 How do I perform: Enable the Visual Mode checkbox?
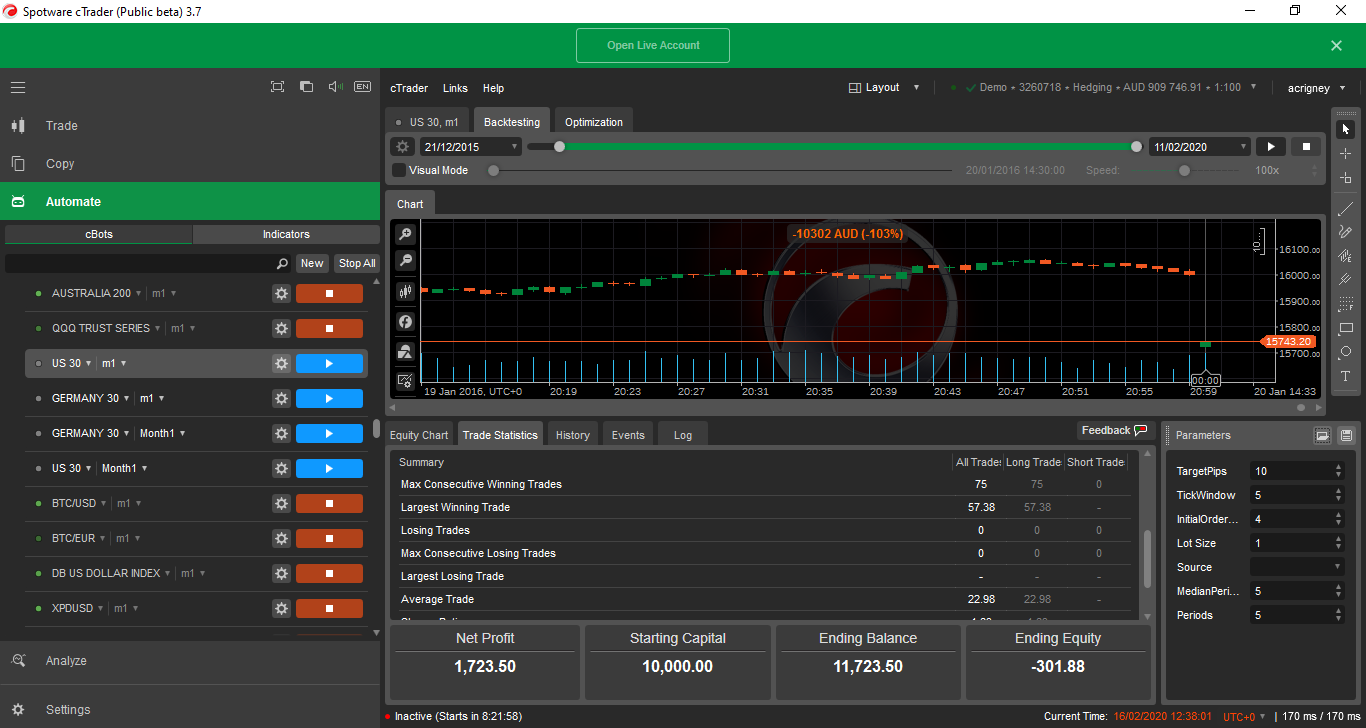click(399, 170)
